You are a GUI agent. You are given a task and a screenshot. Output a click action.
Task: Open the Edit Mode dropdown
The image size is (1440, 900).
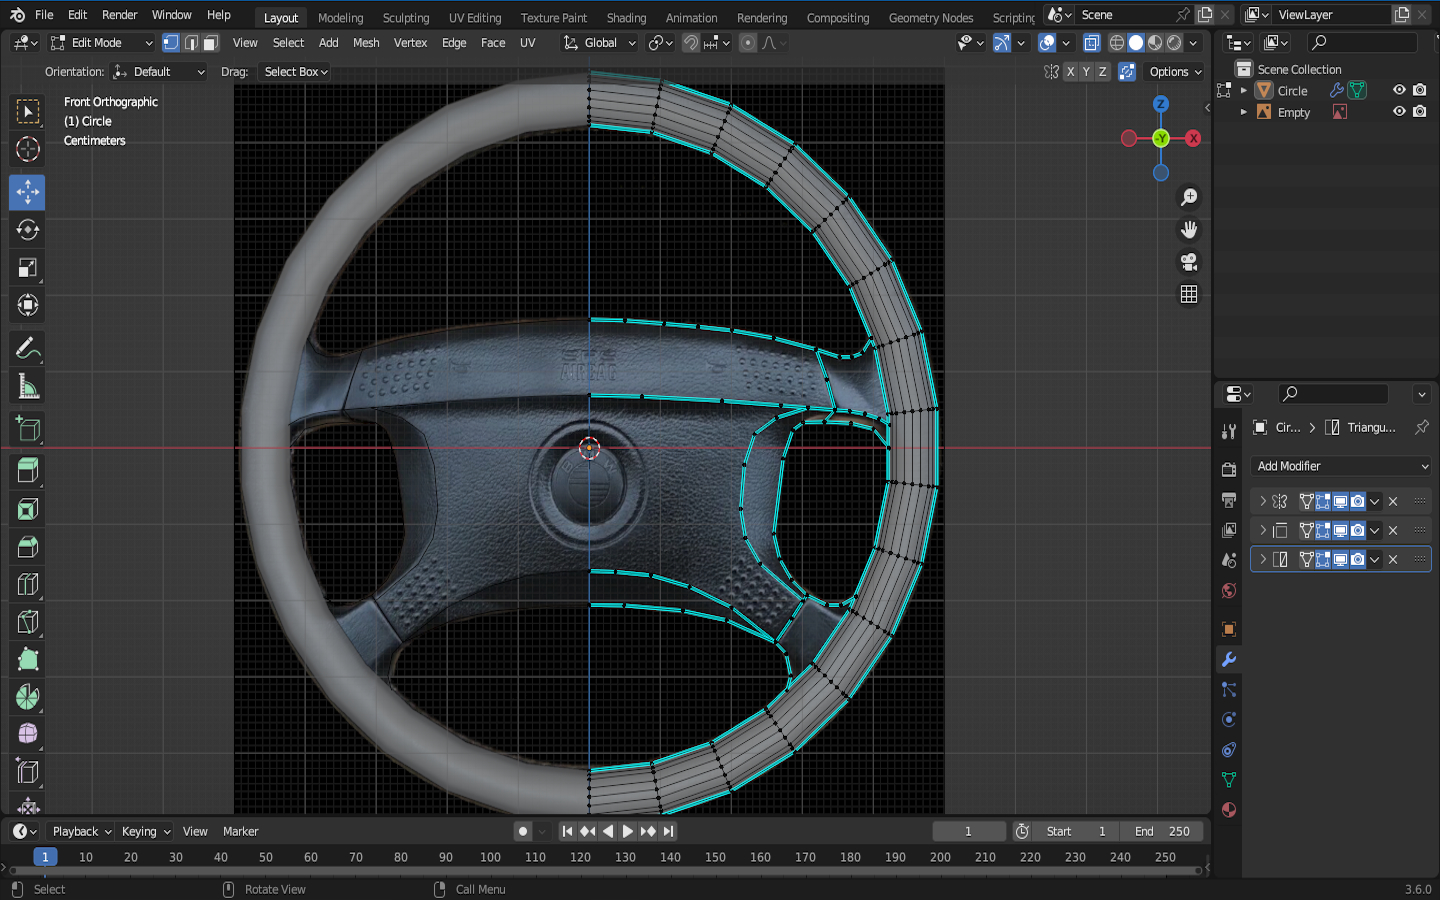point(102,43)
